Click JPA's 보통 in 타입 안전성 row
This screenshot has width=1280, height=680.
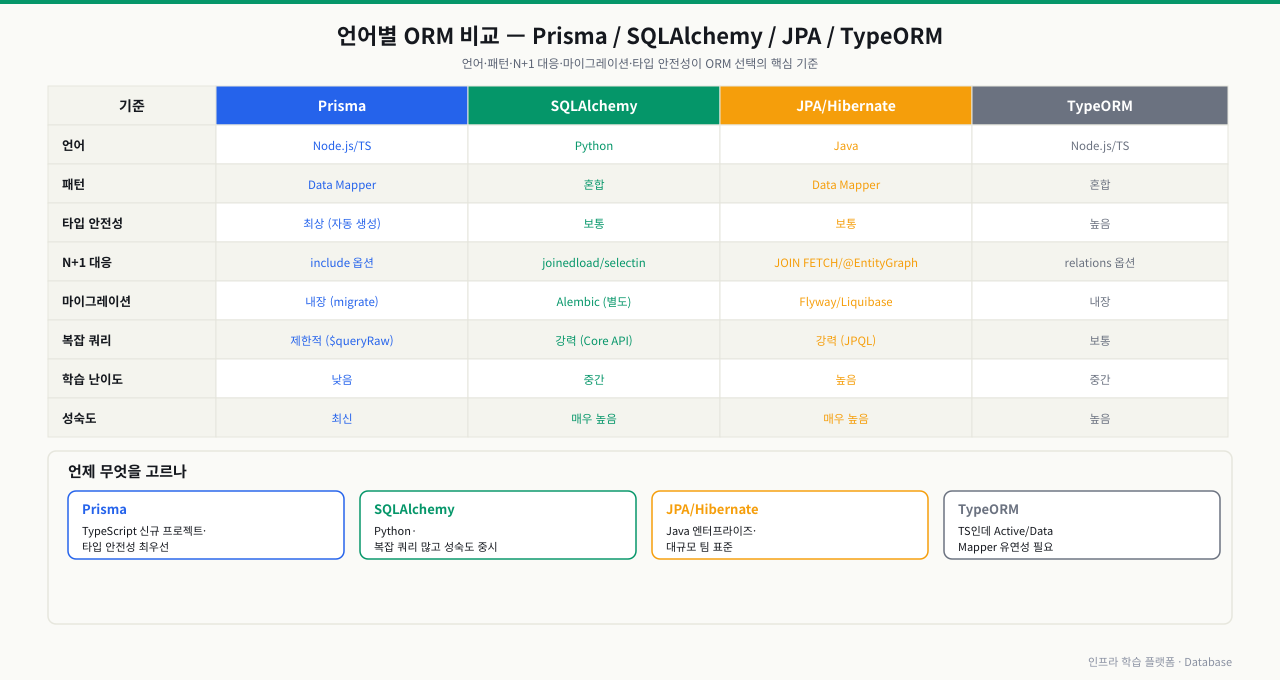click(846, 223)
